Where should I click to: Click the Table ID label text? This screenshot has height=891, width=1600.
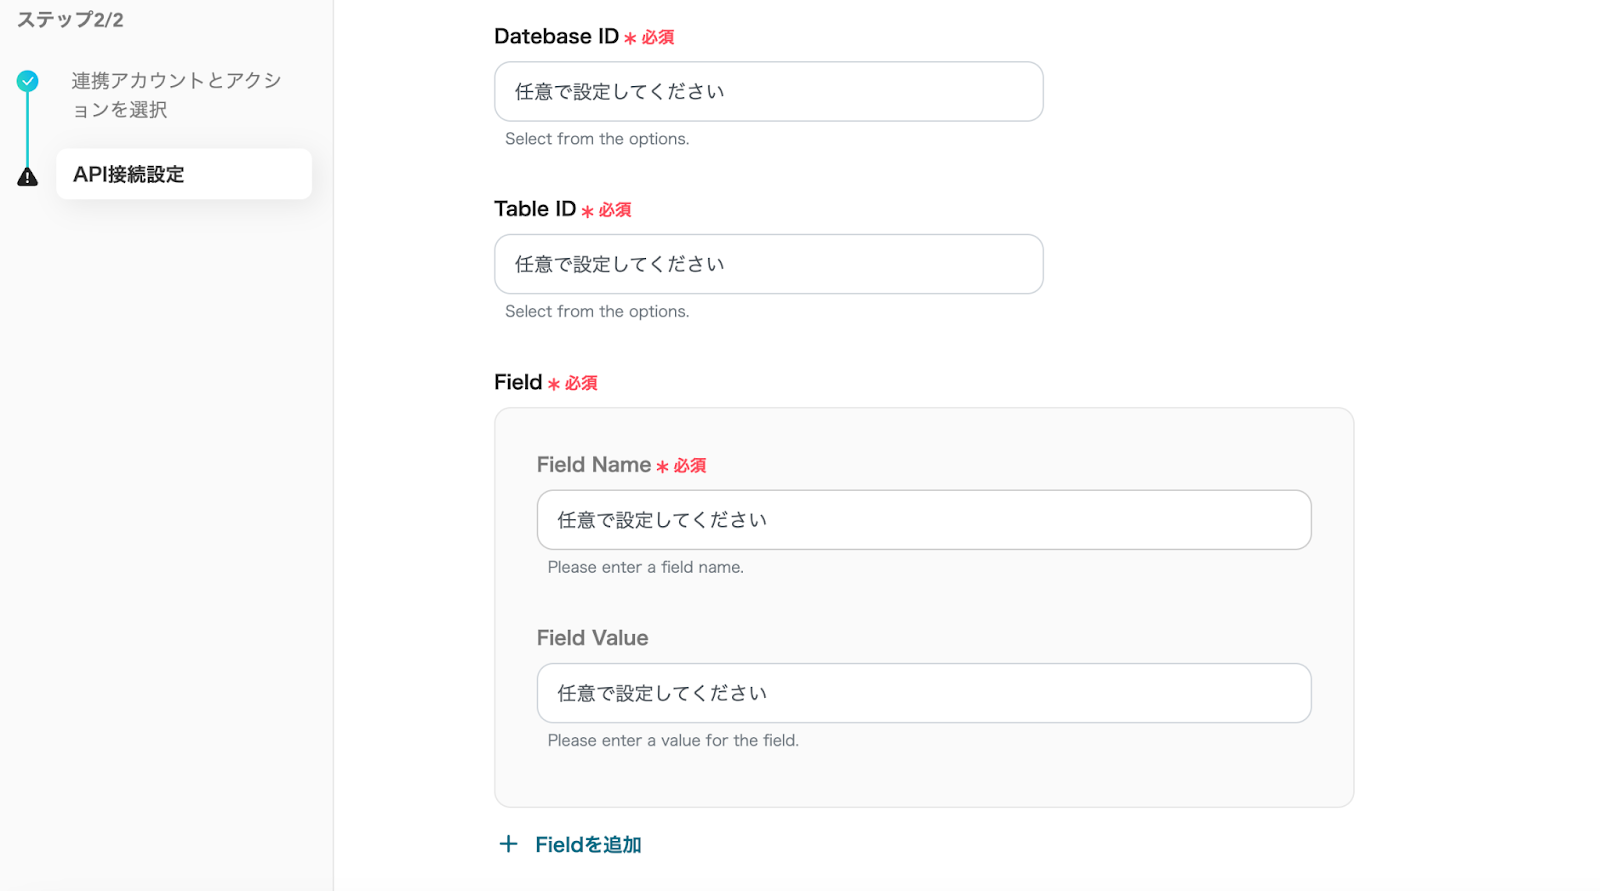535,209
